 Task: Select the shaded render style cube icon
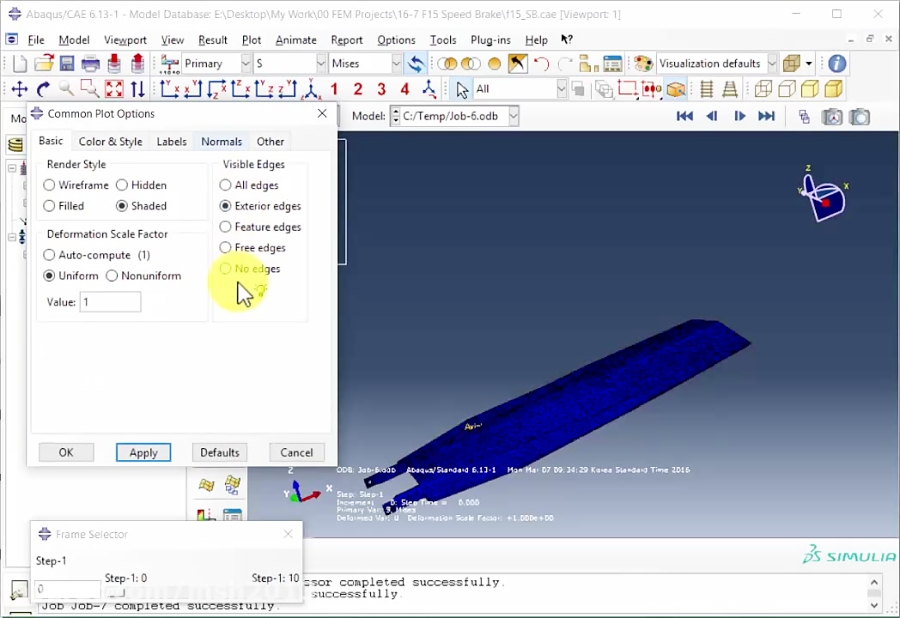pyautogui.click(x=830, y=90)
